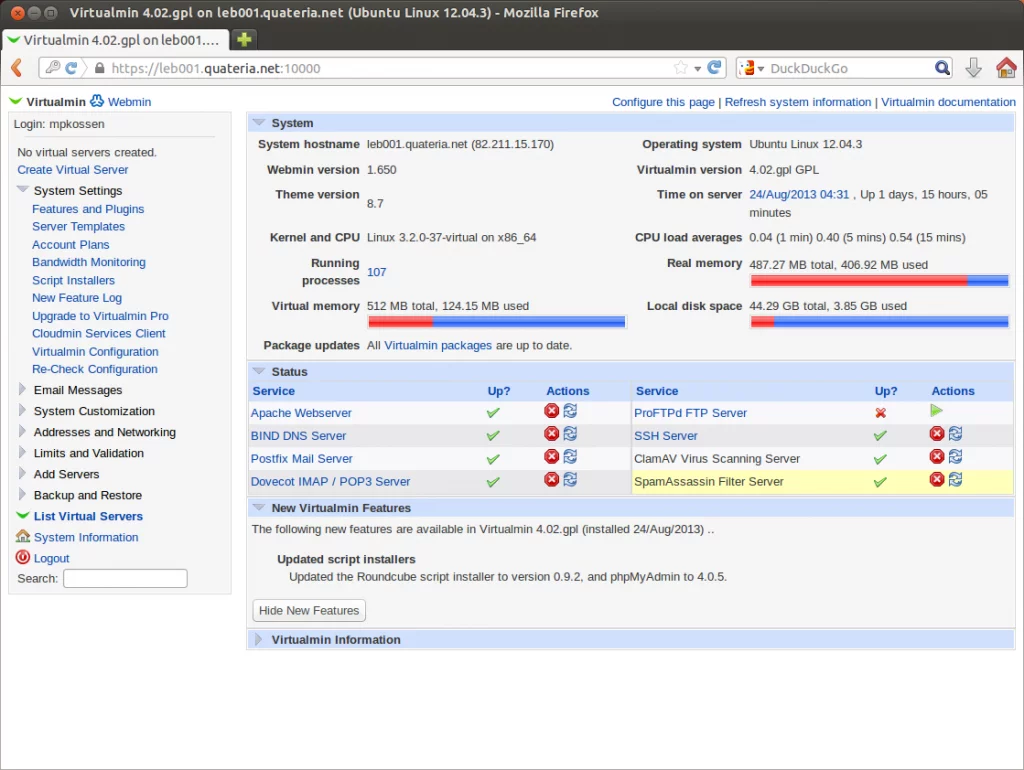Click Create Virtual Server link
This screenshot has height=770, width=1024.
(x=72, y=170)
